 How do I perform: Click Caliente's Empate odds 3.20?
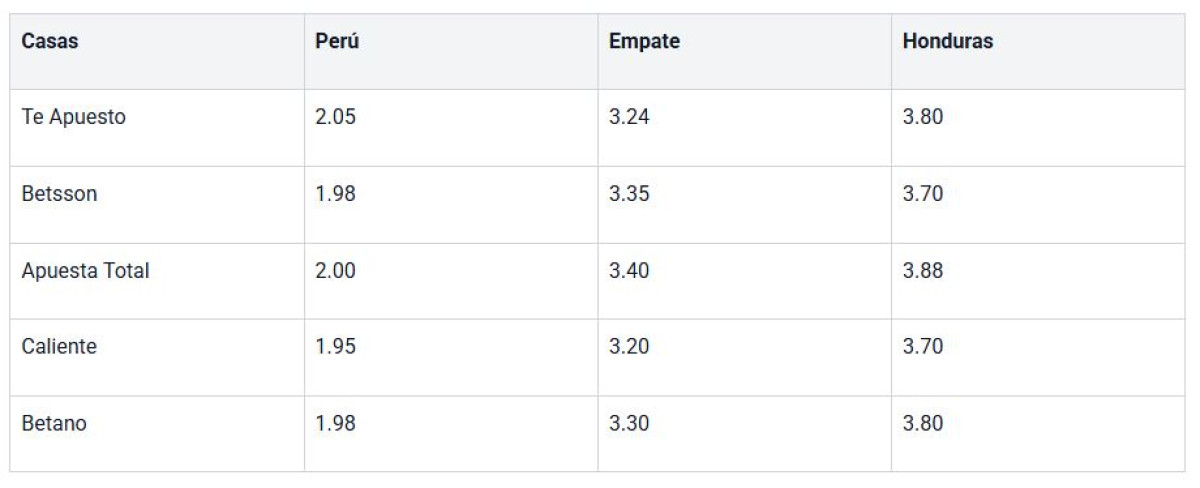[x=629, y=347]
